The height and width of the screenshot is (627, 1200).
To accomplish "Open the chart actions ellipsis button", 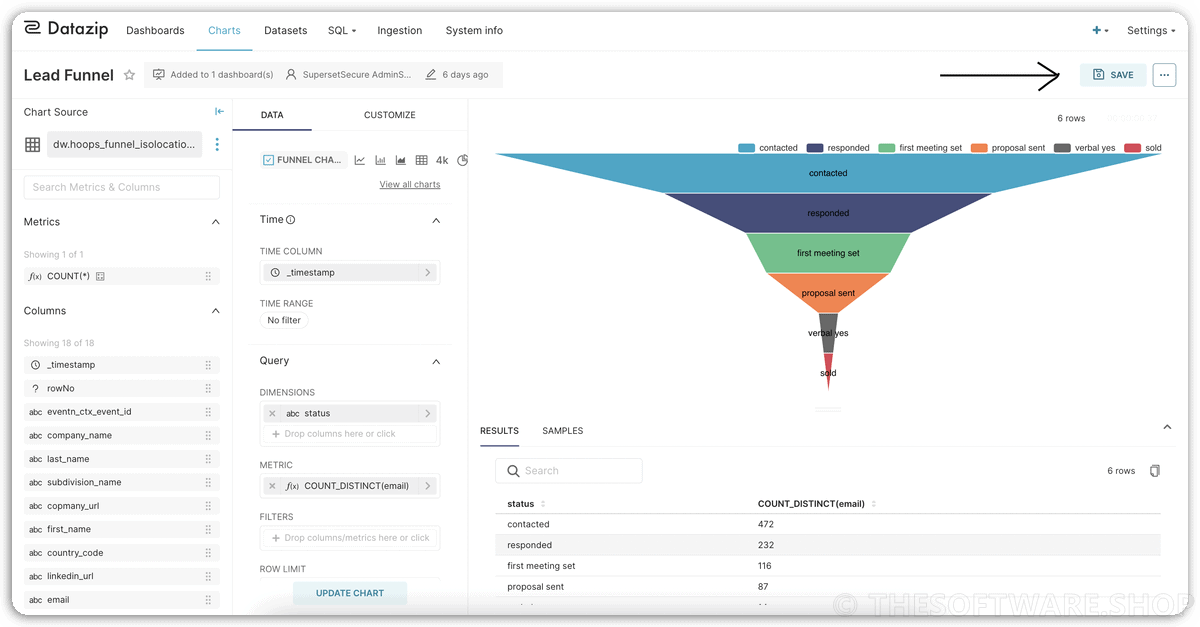I will 1164,75.
